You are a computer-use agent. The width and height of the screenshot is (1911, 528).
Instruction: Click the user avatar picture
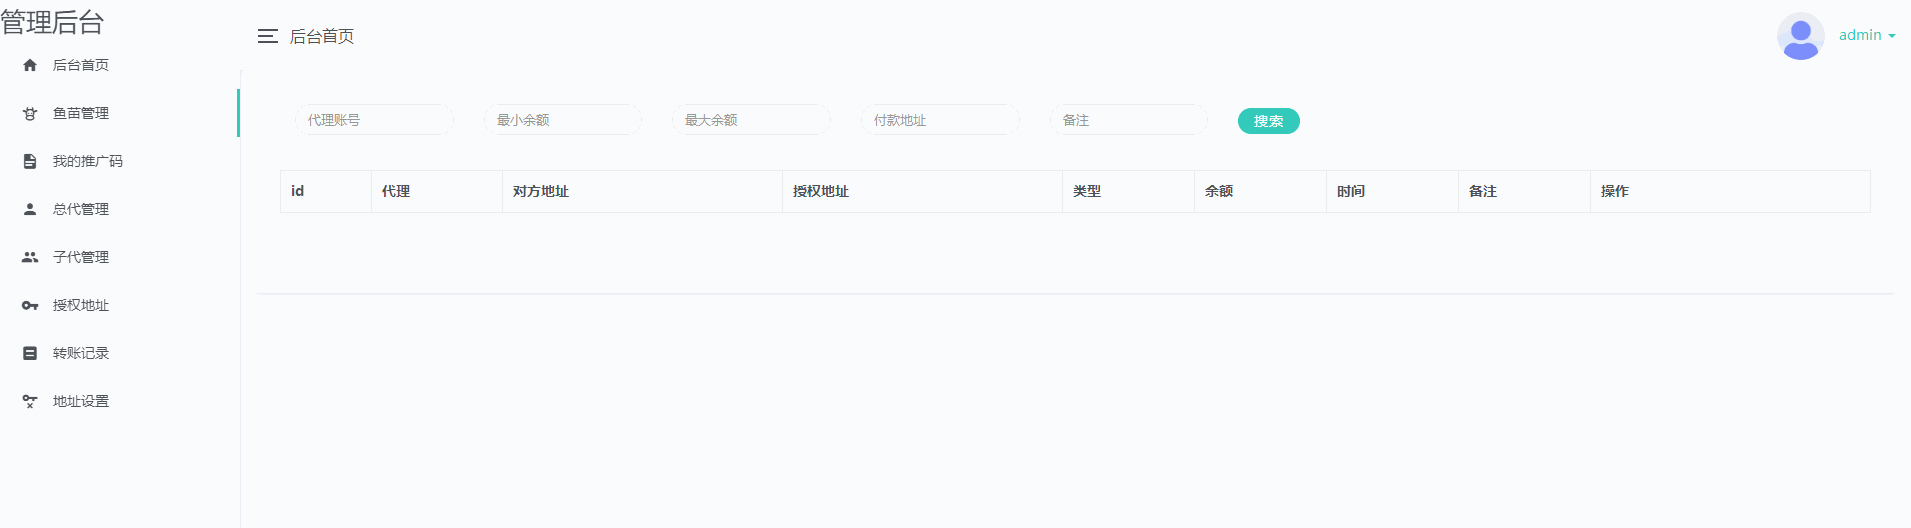pyautogui.click(x=1800, y=36)
